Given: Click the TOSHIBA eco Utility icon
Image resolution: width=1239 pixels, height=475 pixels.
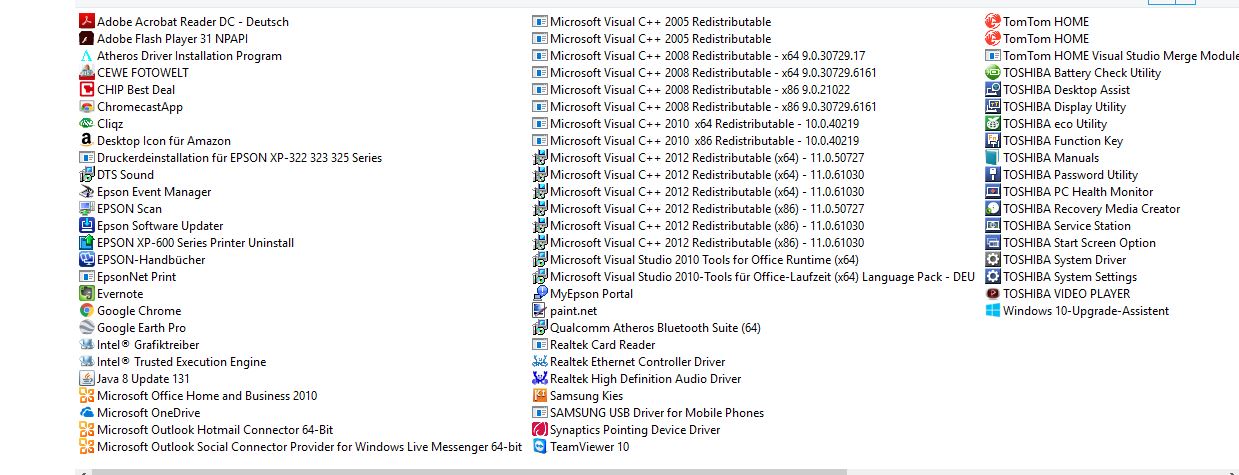Looking at the screenshot, I should tap(993, 123).
